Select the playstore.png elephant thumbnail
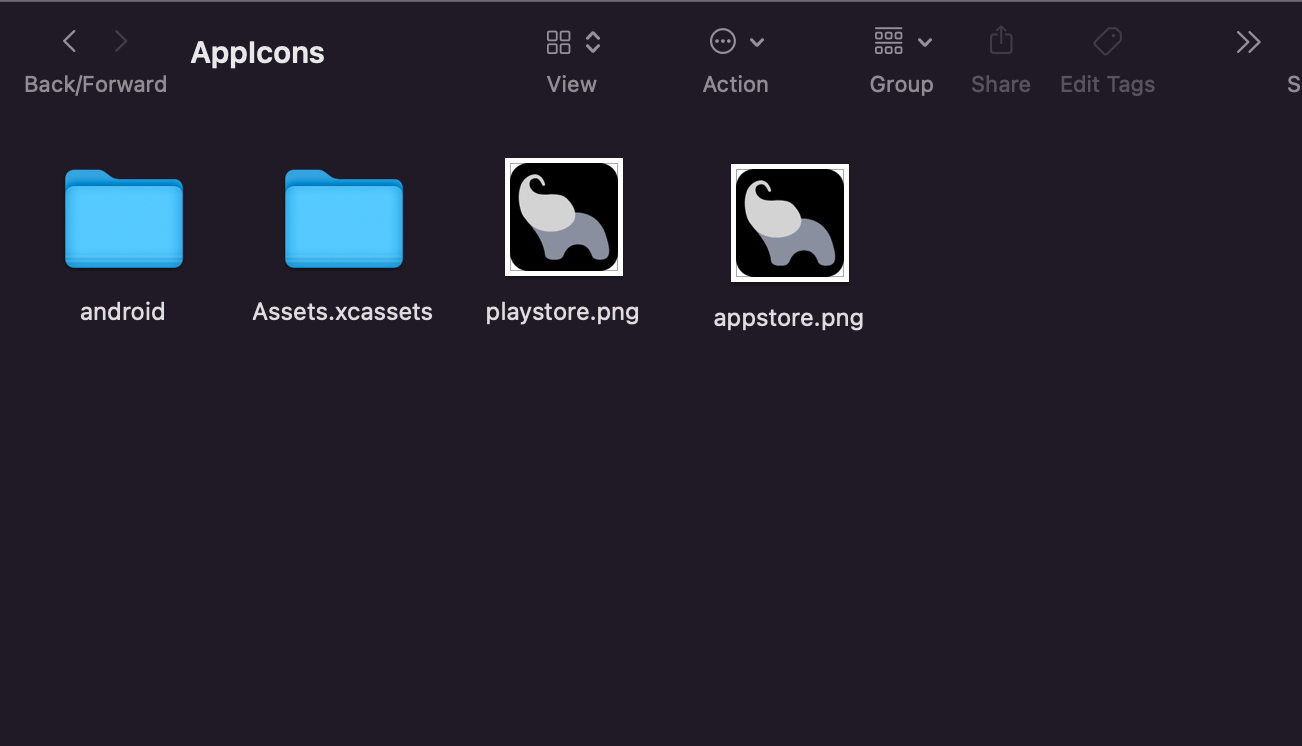The image size is (1302, 746). coord(563,217)
